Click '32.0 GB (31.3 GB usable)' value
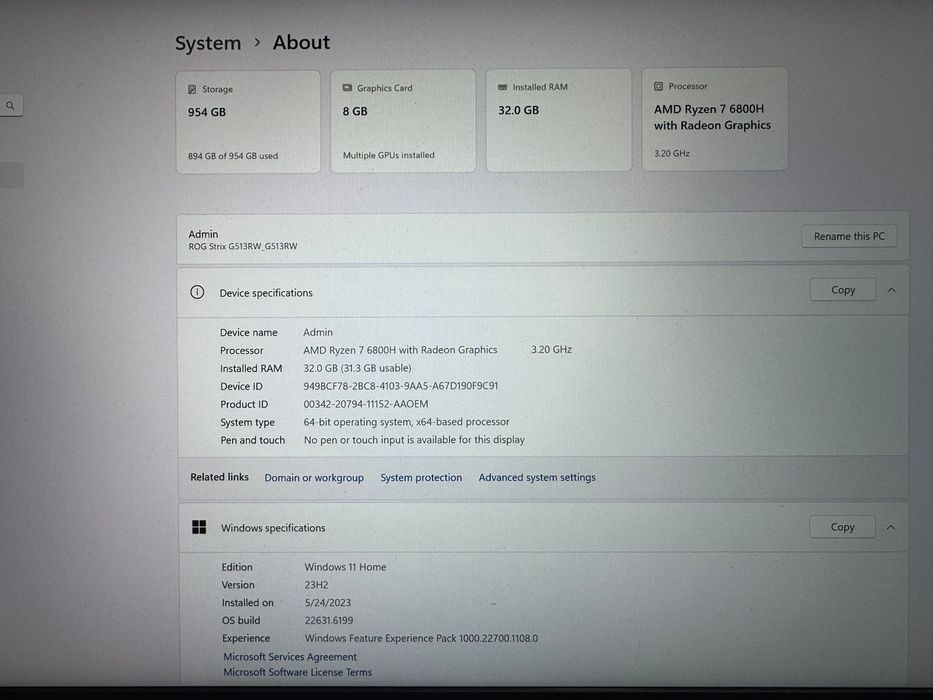 357,368
